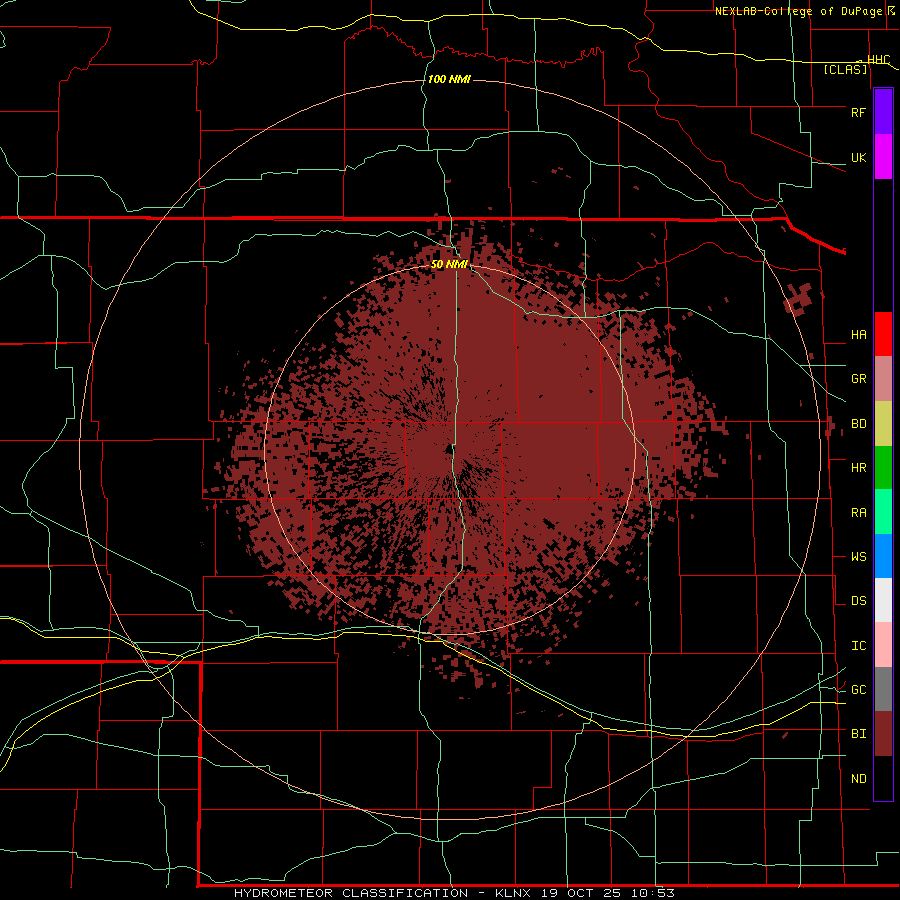Click the 100 NMI range ring label

(x=449, y=79)
